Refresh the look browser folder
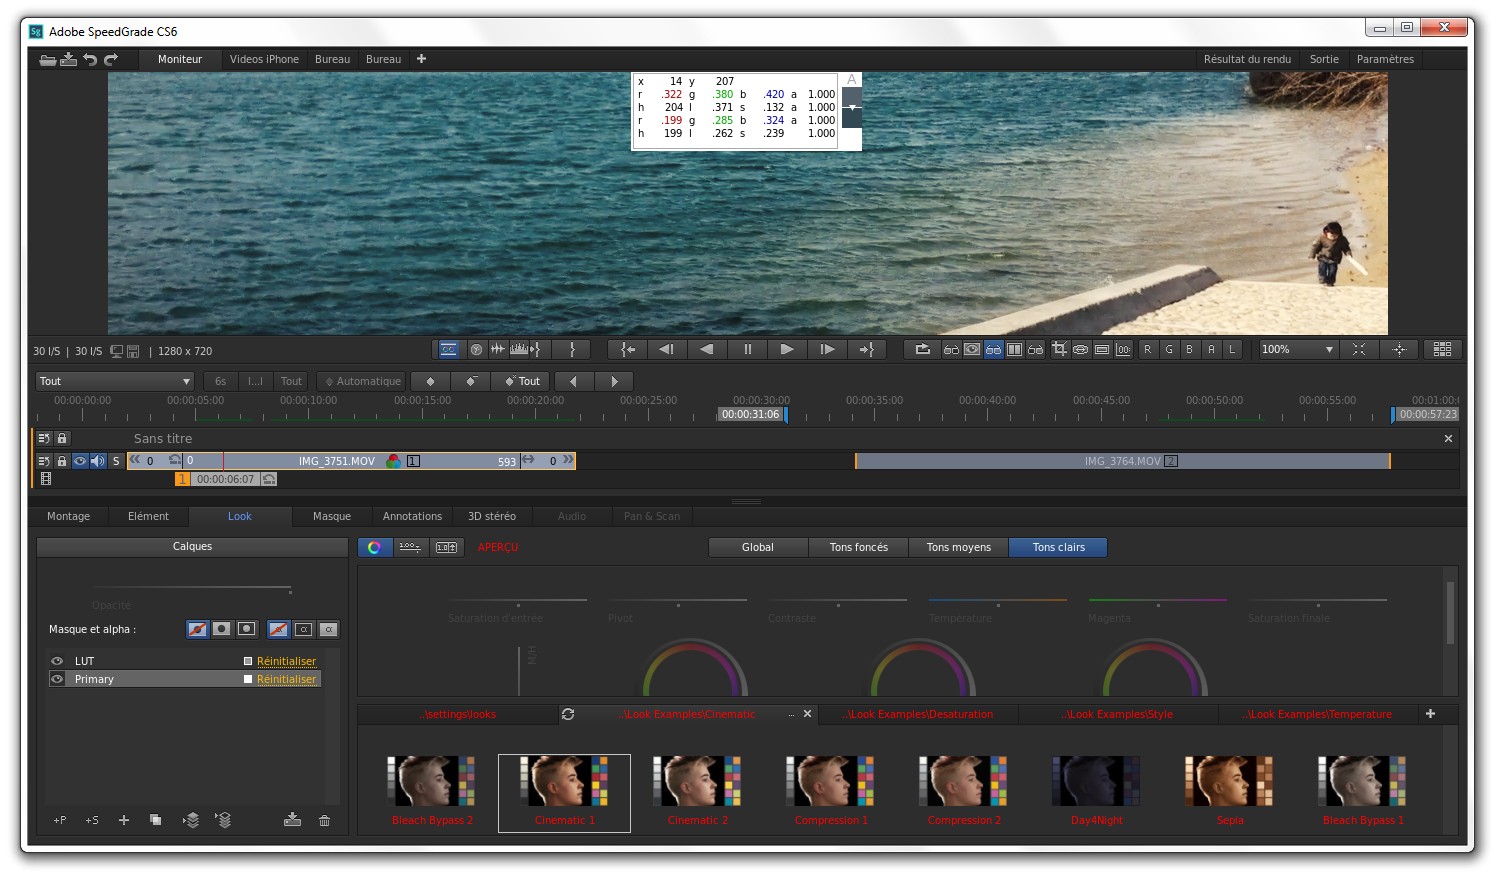The image size is (1496, 877). click(x=568, y=714)
